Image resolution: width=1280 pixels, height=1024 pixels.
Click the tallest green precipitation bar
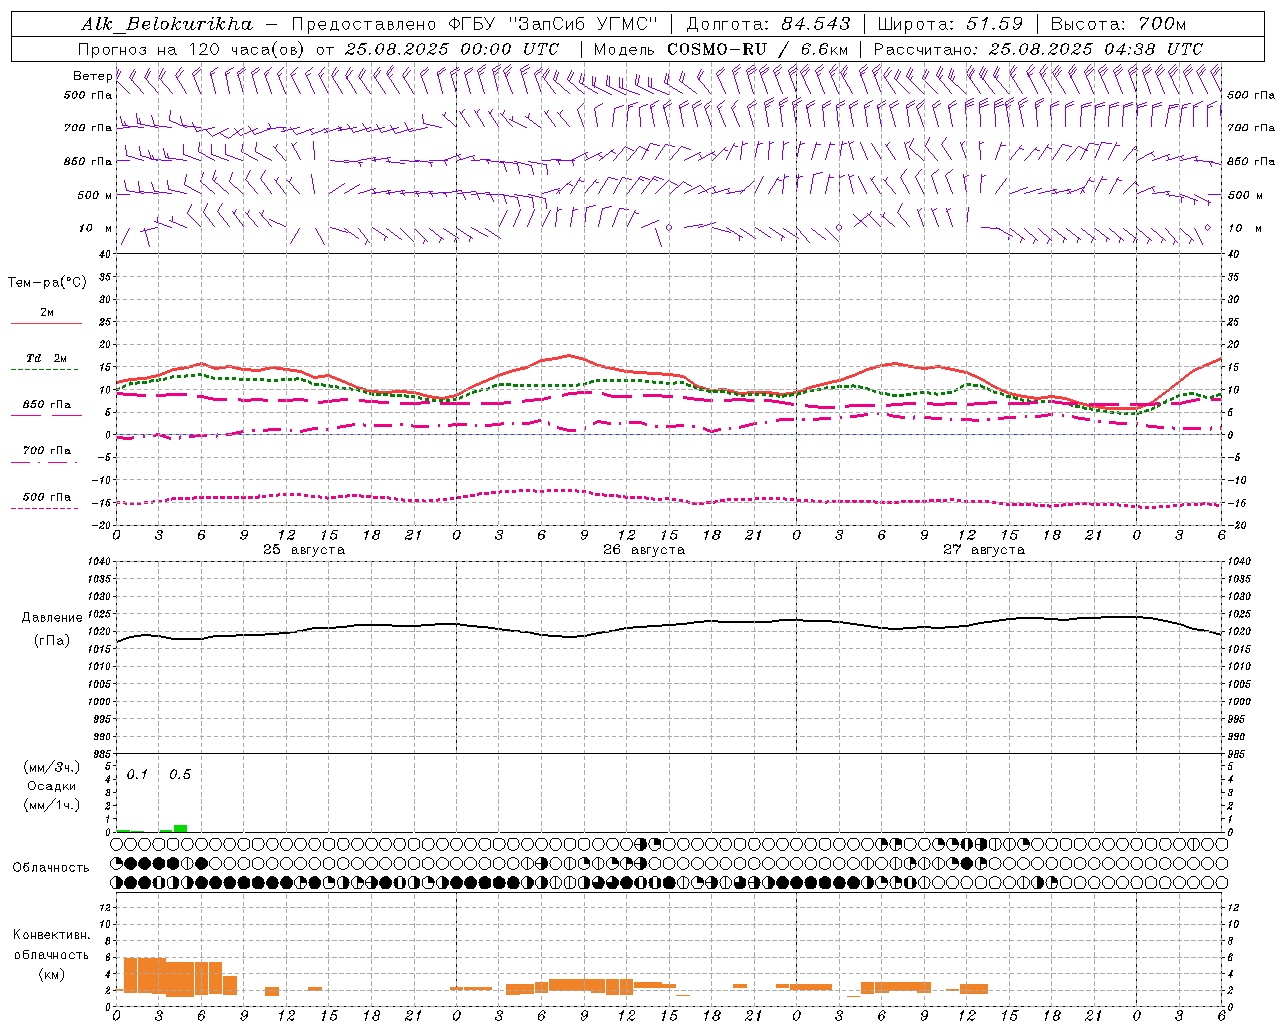(180, 828)
